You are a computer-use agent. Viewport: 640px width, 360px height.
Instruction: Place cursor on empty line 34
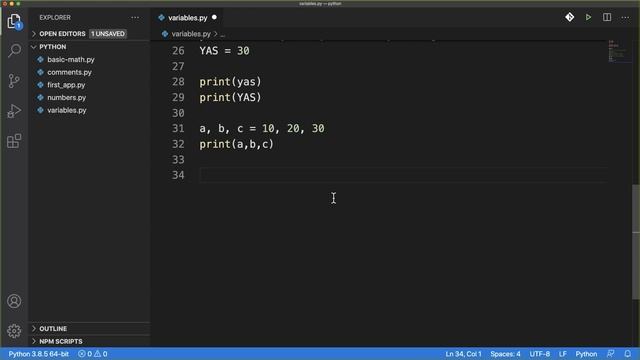pos(403,175)
